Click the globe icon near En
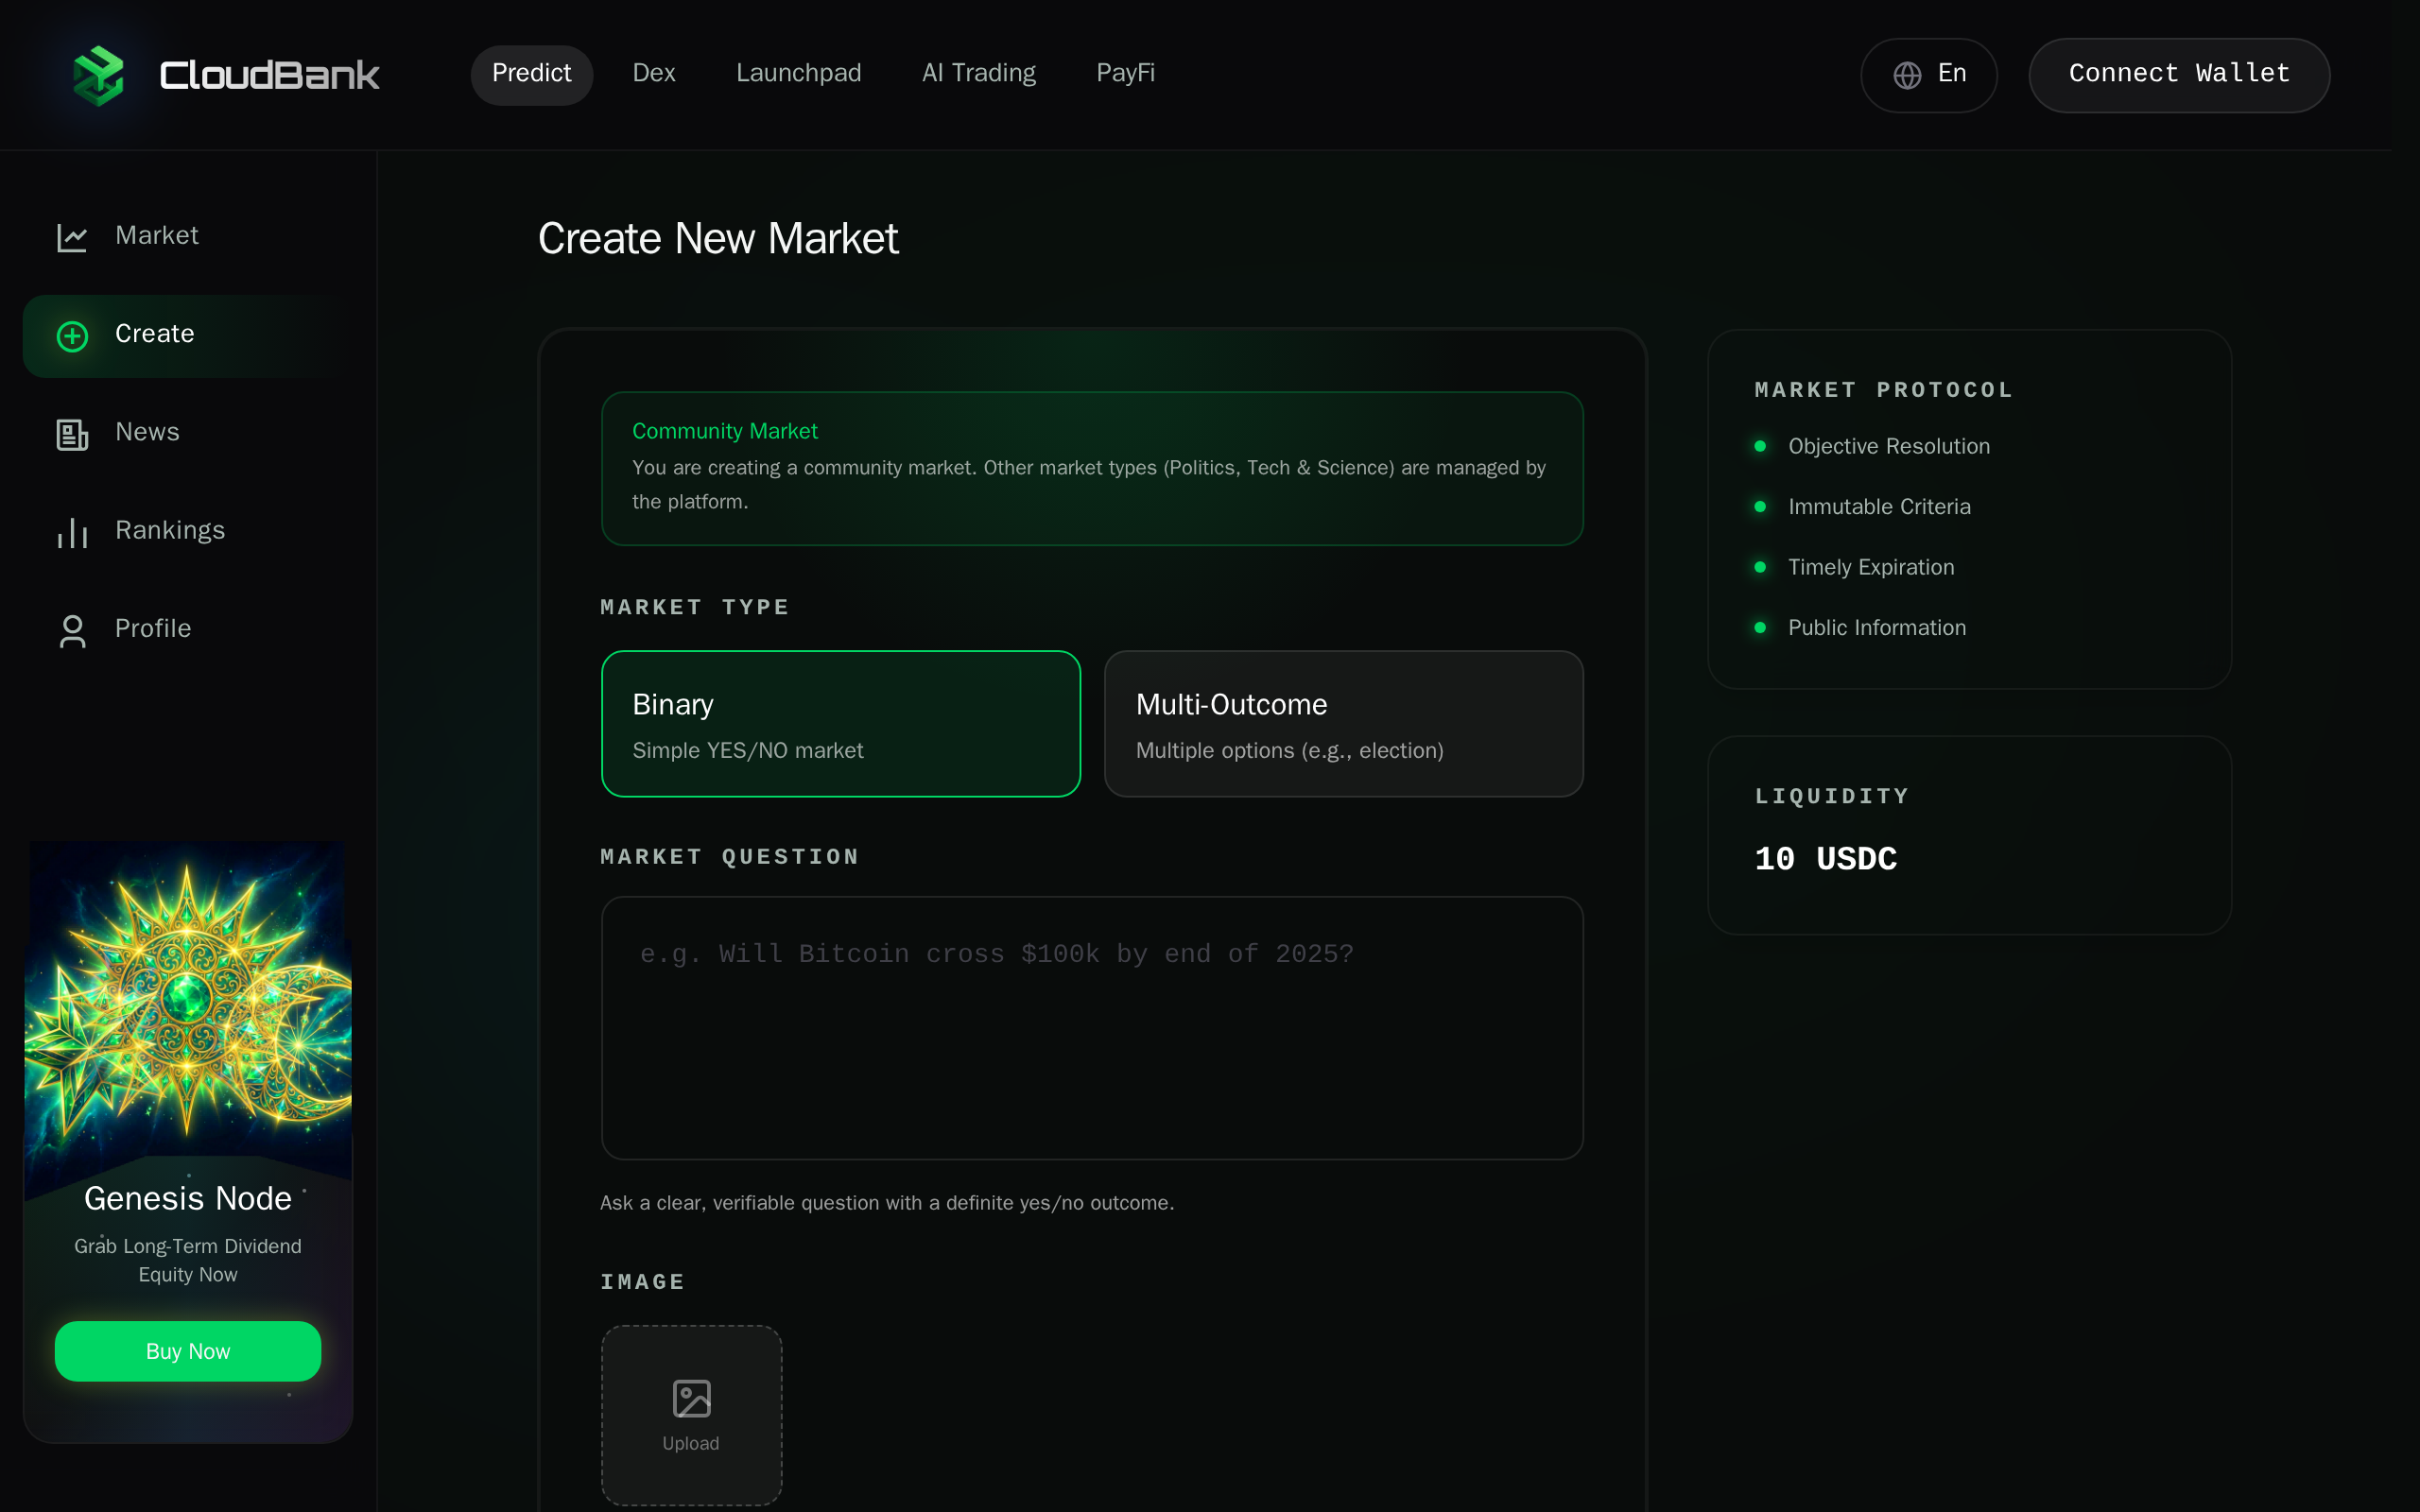Image resolution: width=2420 pixels, height=1512 pixels. 1907,75
